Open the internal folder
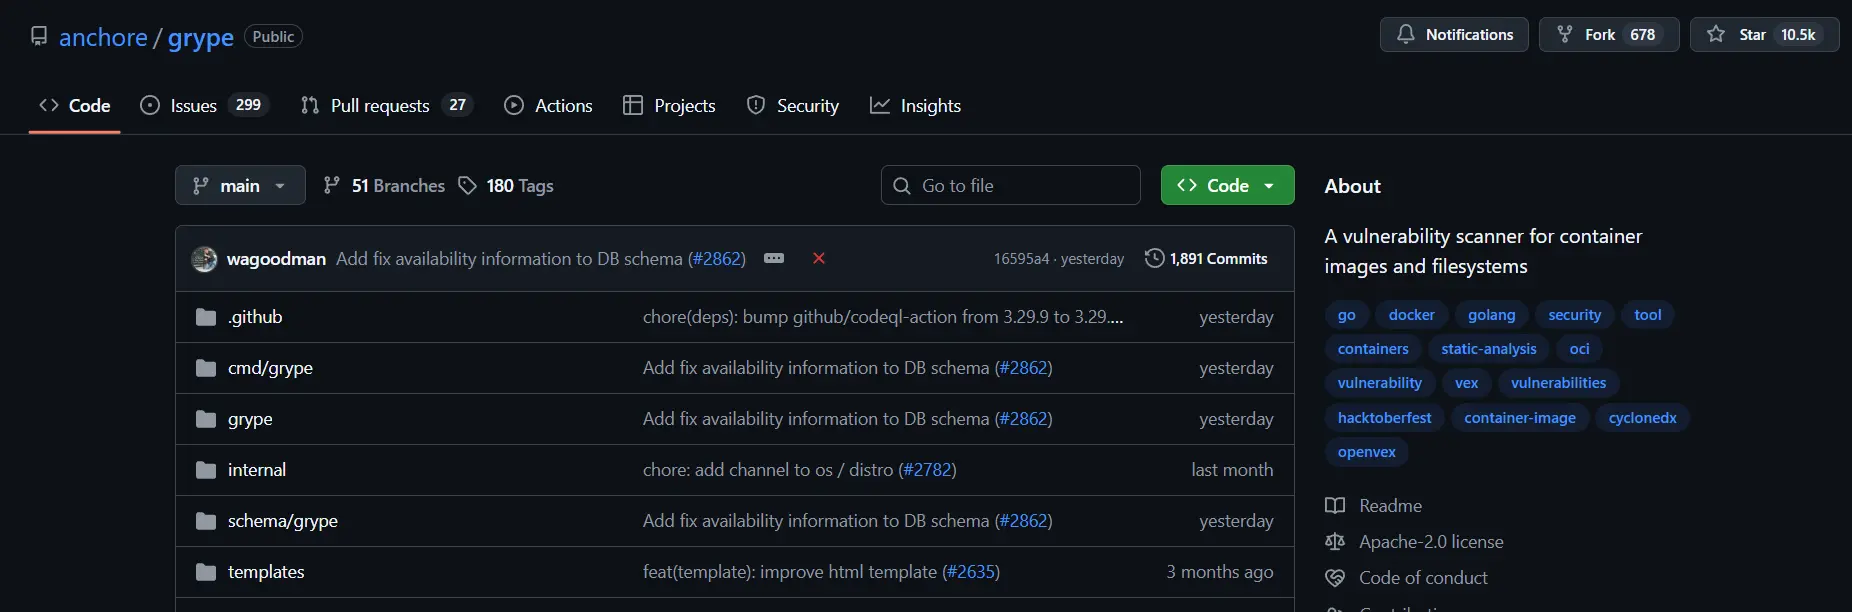 pos(257,470)
